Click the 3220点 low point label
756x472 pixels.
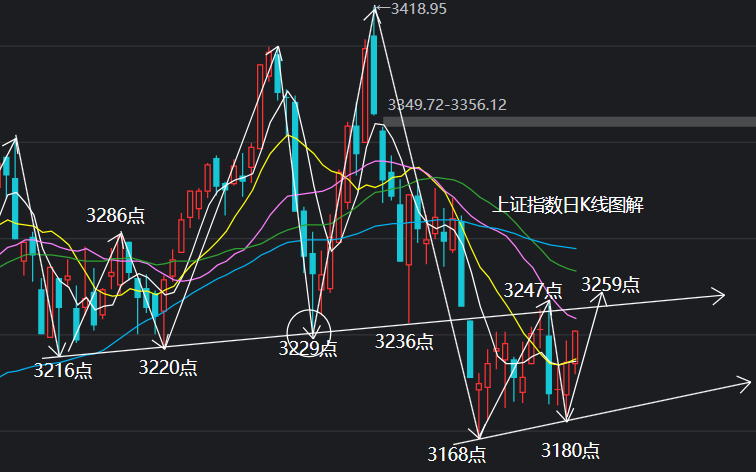tap(168, 367)
